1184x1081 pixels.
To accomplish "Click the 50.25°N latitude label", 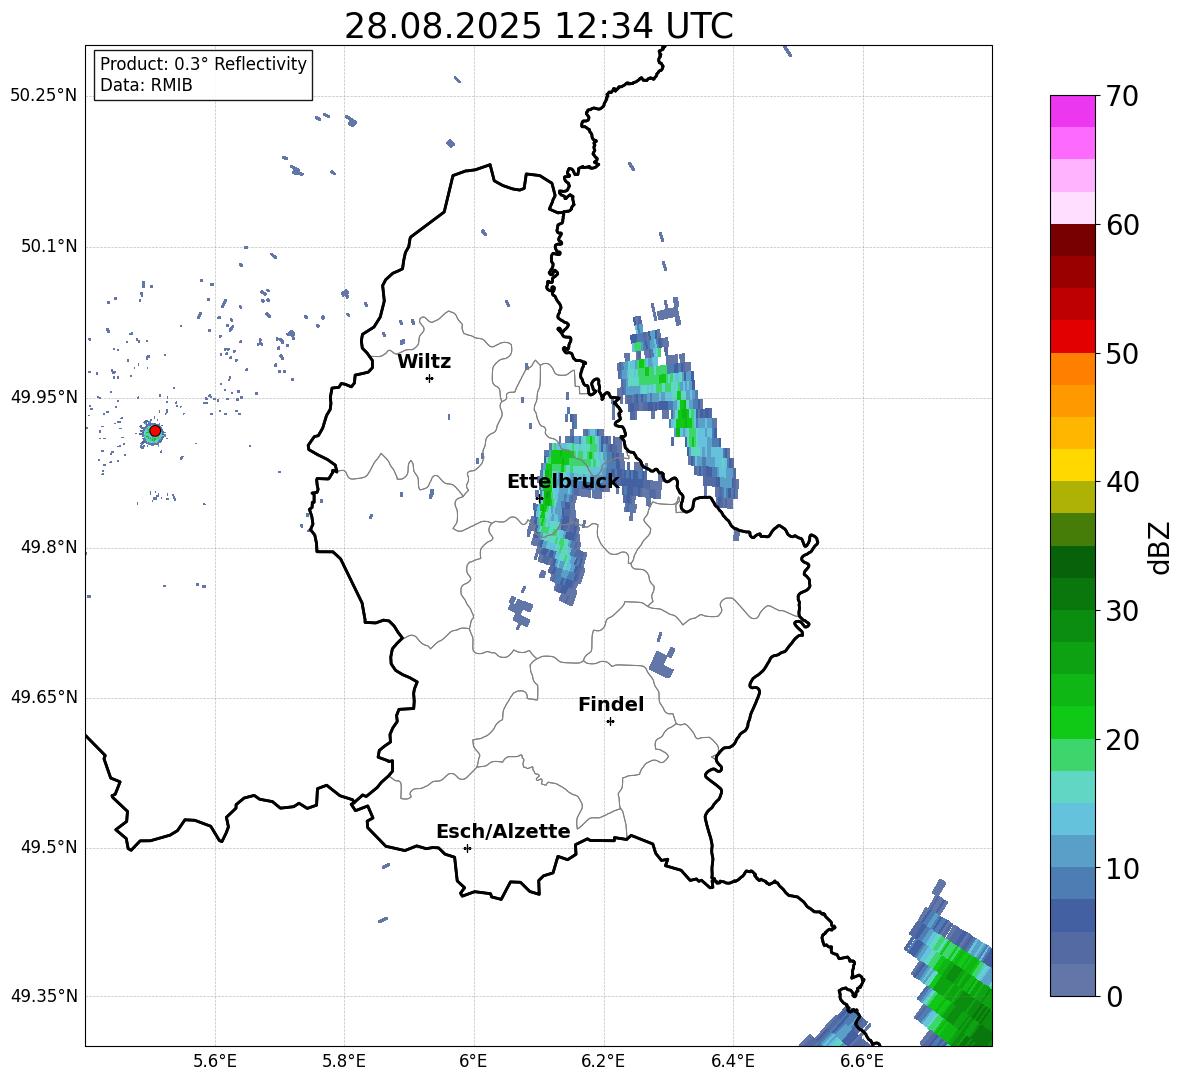I will click(44, 96).
